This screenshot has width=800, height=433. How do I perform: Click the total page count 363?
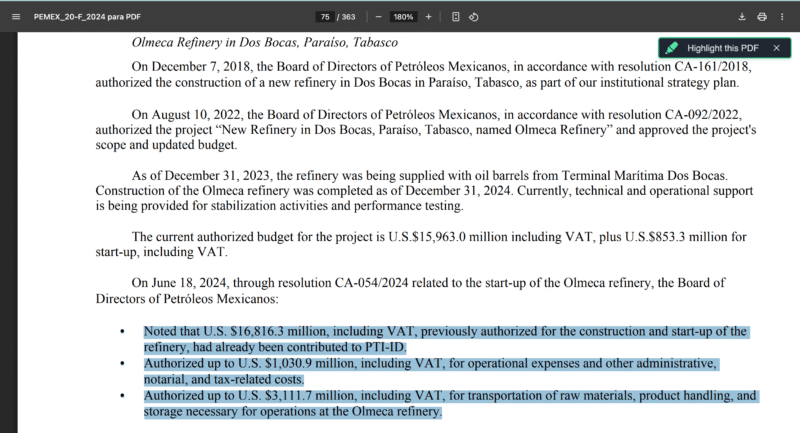348,17
